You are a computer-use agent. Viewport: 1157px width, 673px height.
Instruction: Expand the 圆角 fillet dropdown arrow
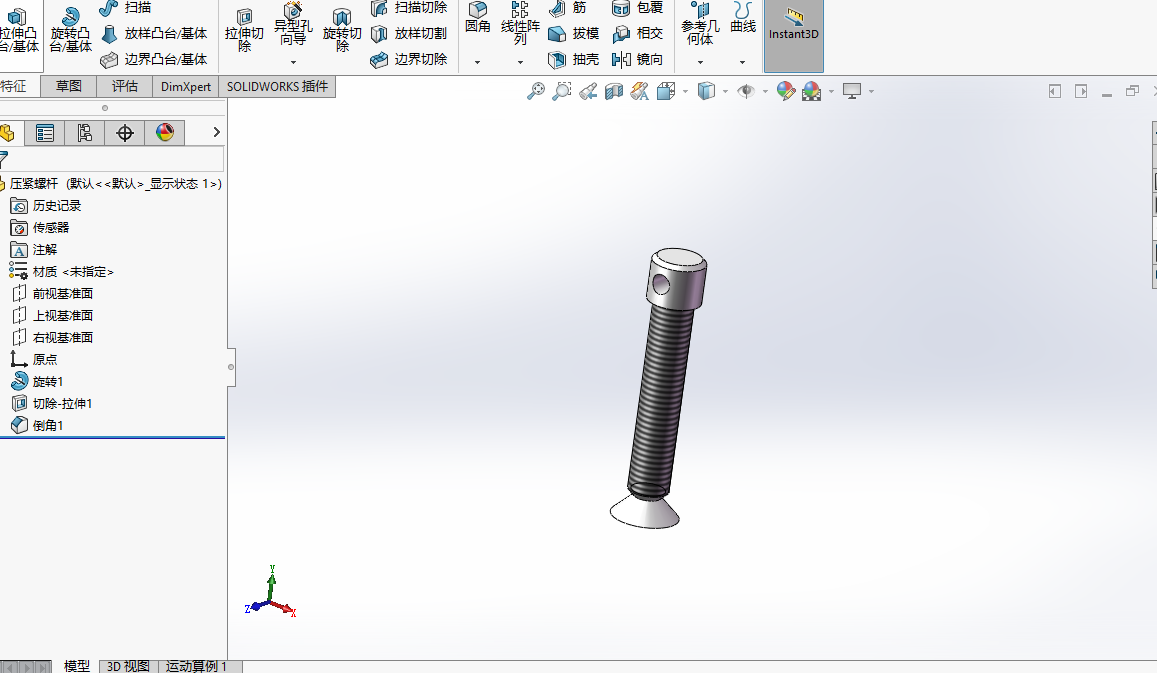(477, 63)
